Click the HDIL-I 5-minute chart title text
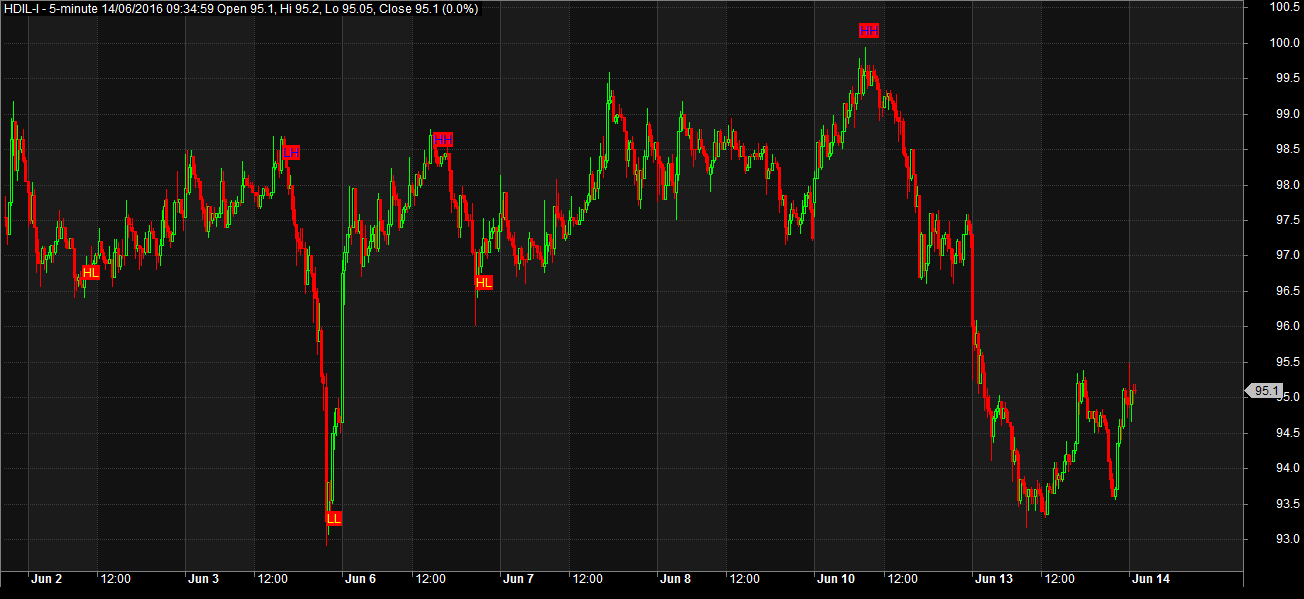The image size is (1304, 599). click(240, 8)
